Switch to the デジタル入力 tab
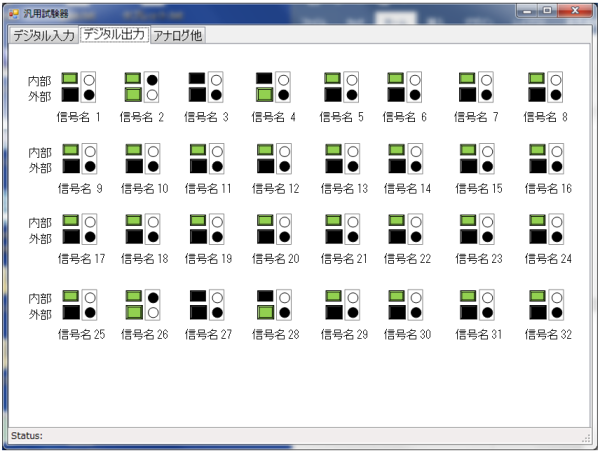Image resolution: width=600 pixels, height=453 pixels. (43, 36)
